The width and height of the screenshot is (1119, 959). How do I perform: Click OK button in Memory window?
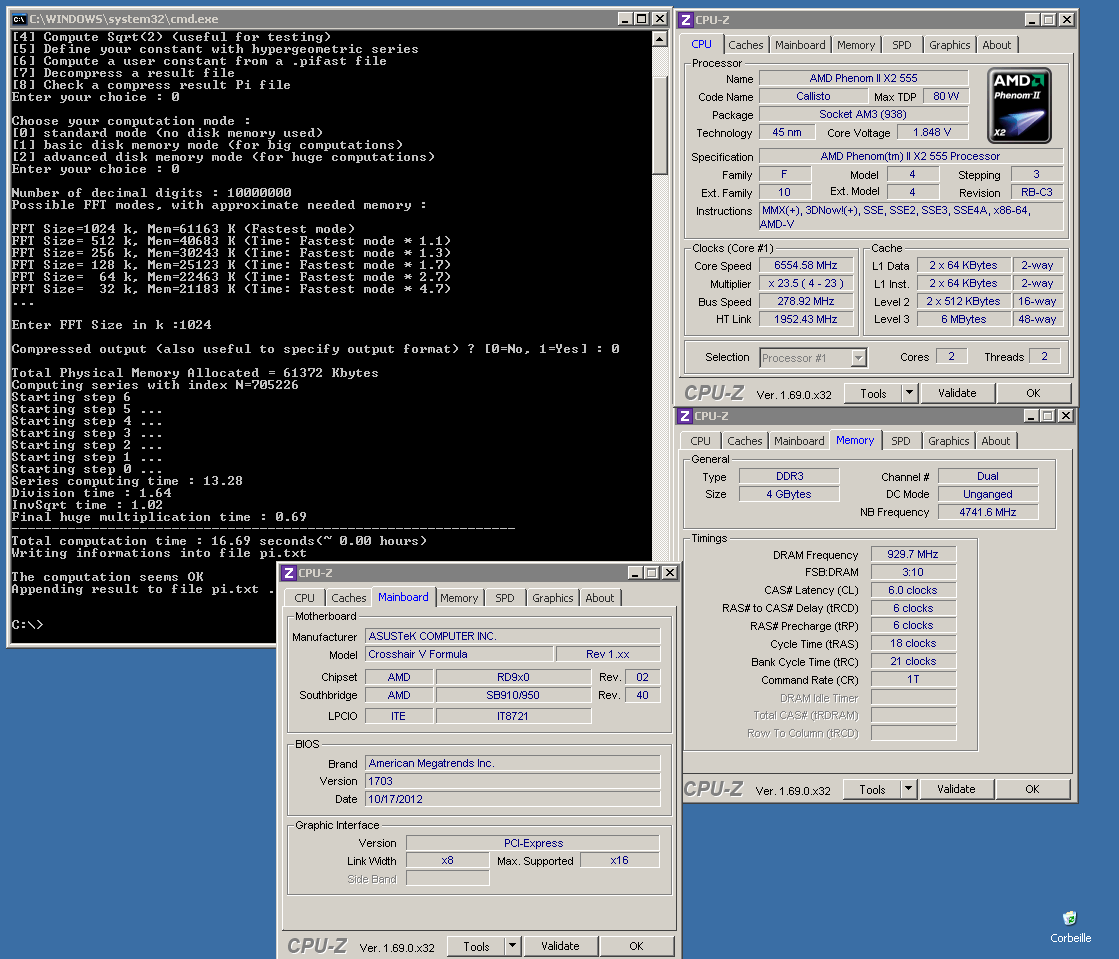pyautogui.click(x=1032, y=789)
